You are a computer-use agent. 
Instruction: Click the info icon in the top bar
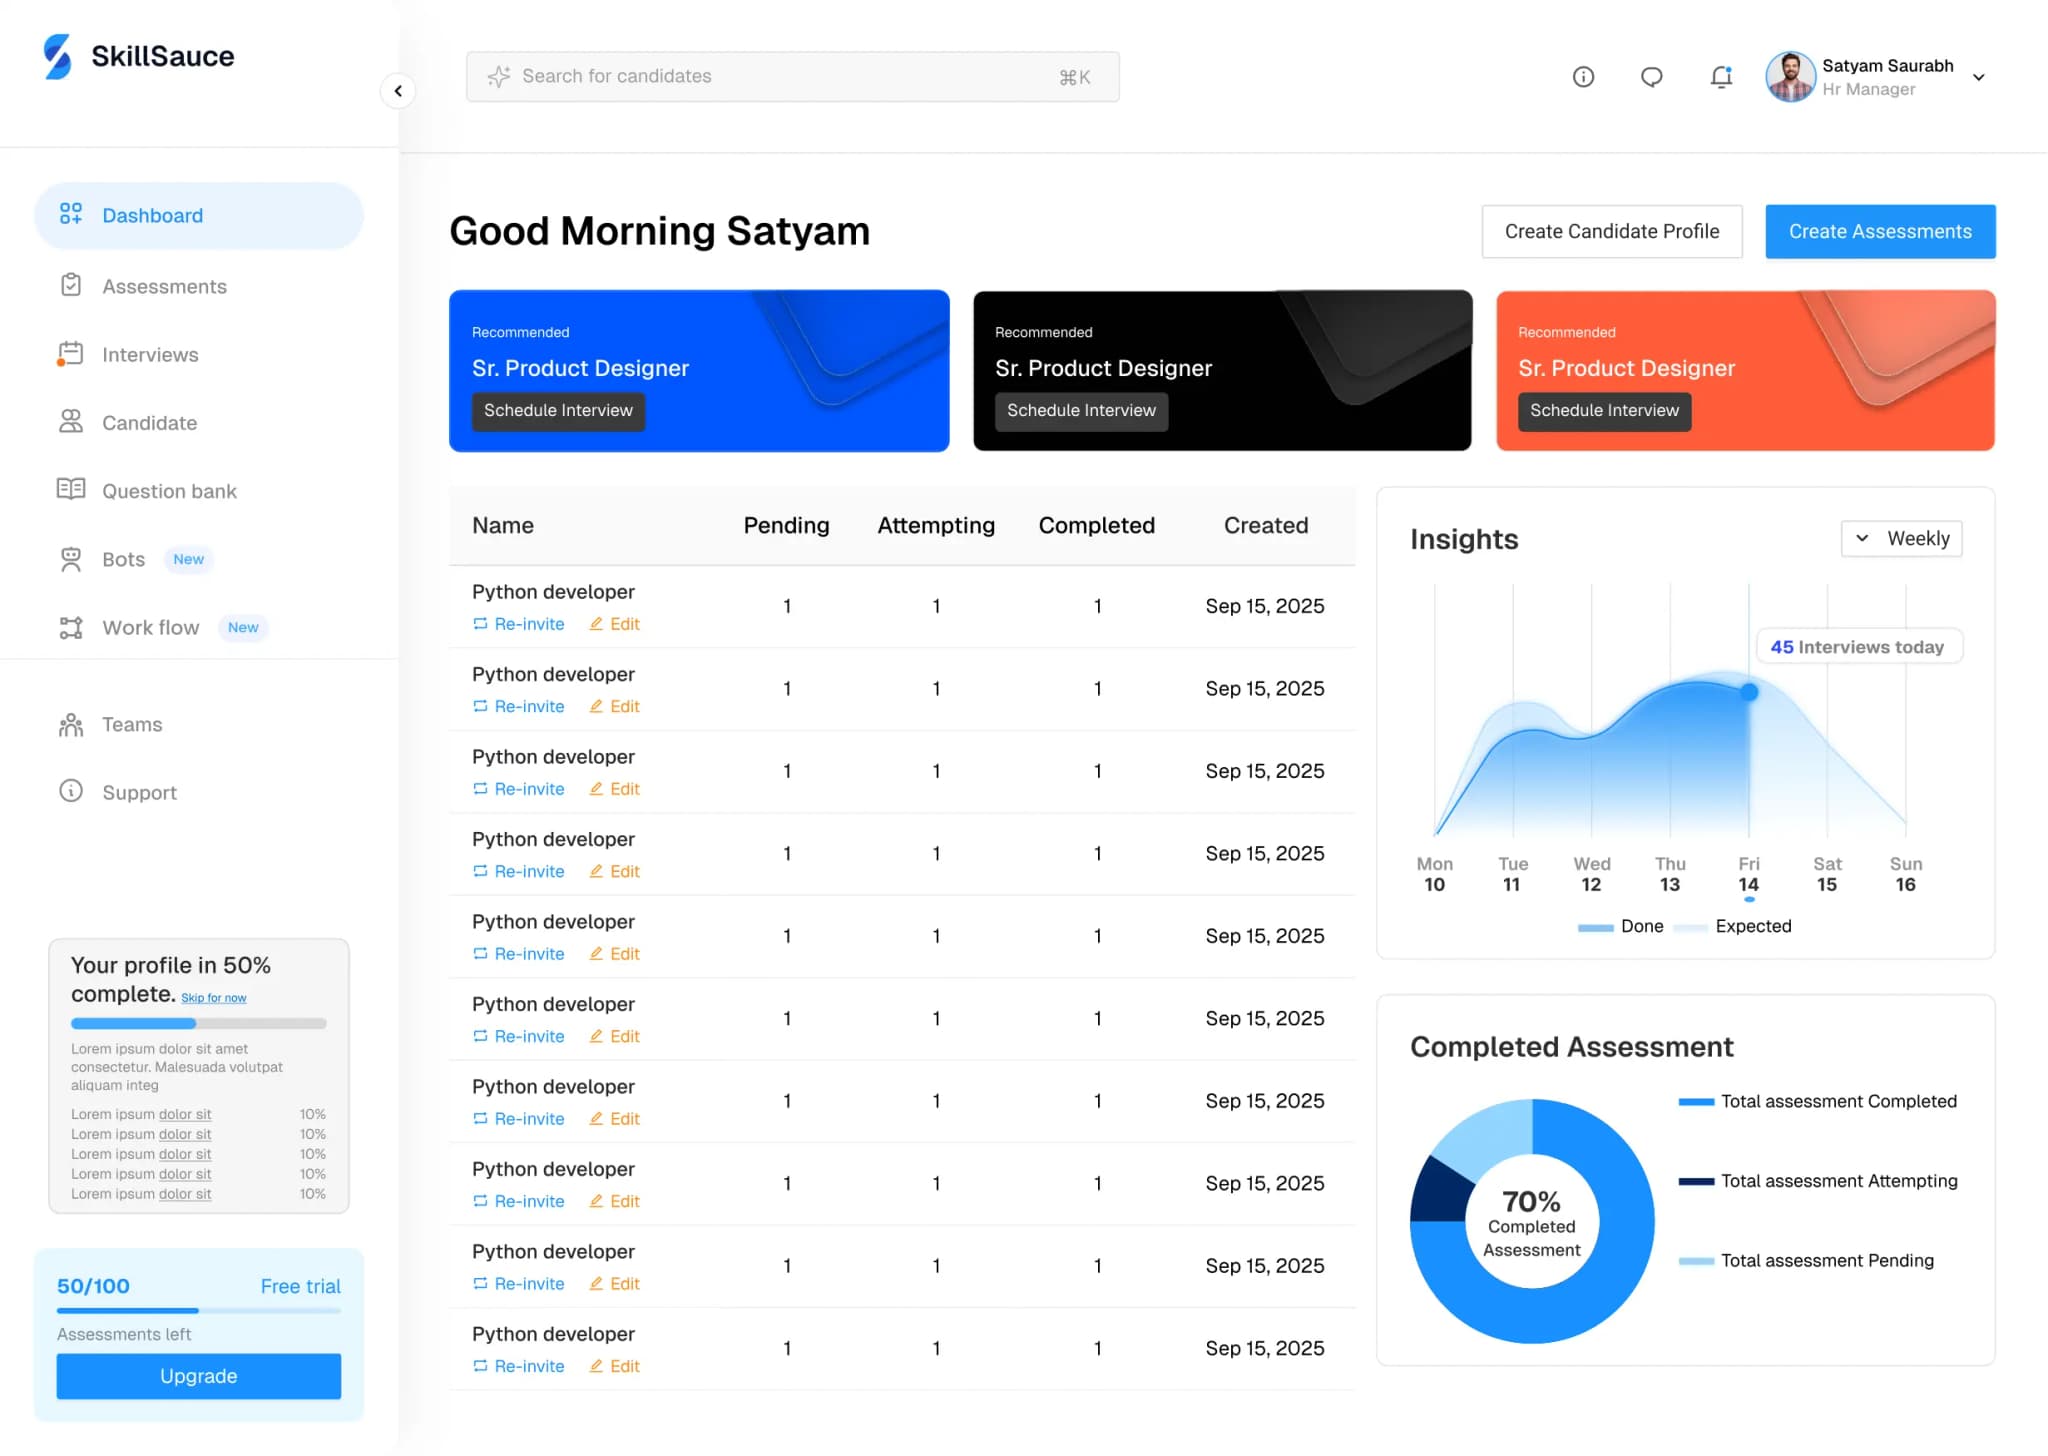[1583, 76]
